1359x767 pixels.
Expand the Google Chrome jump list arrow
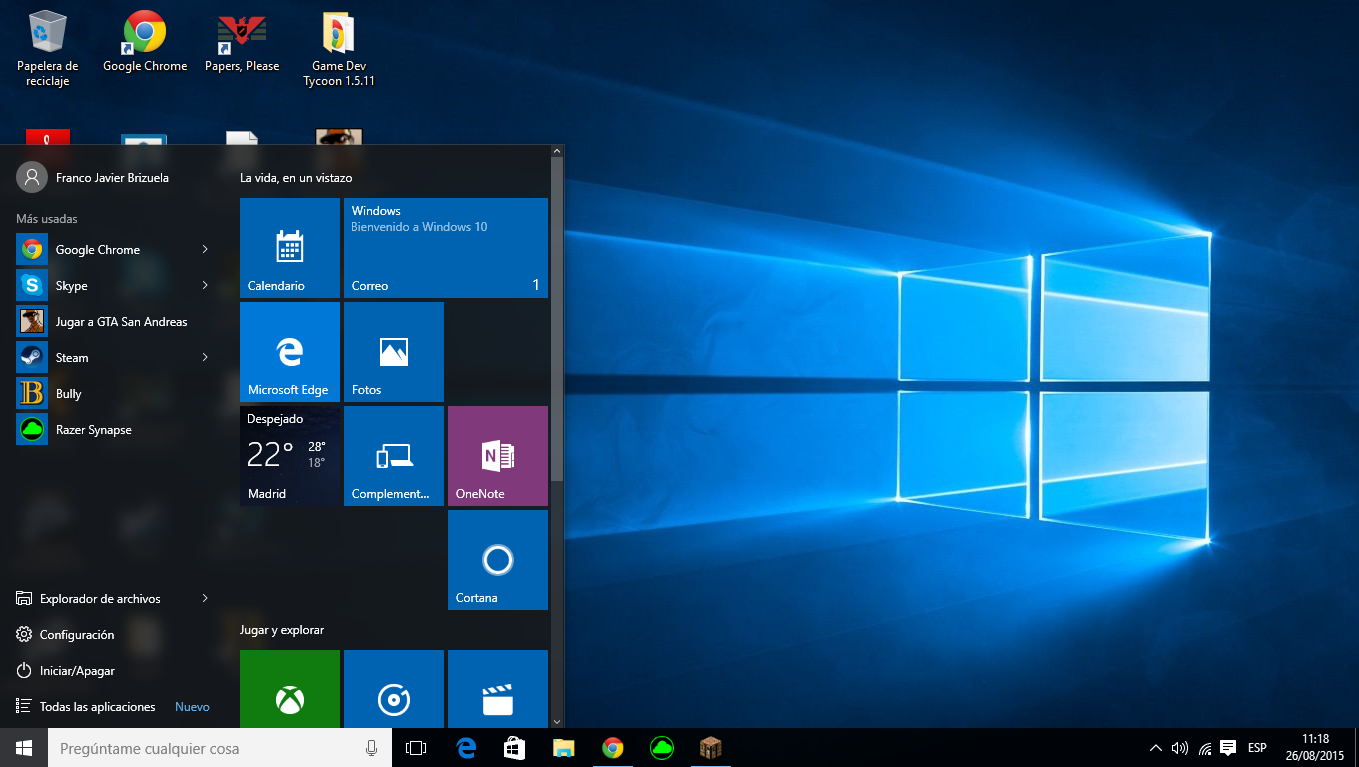[205, 250]
